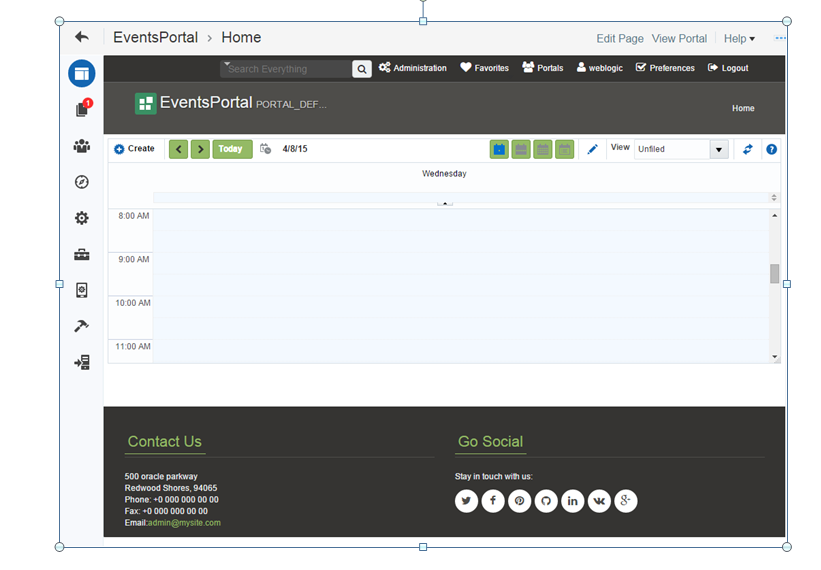This screenshot has width=821, height=570.
Task: Click the device settings icon in sidebar
Action: coord(82,290)
